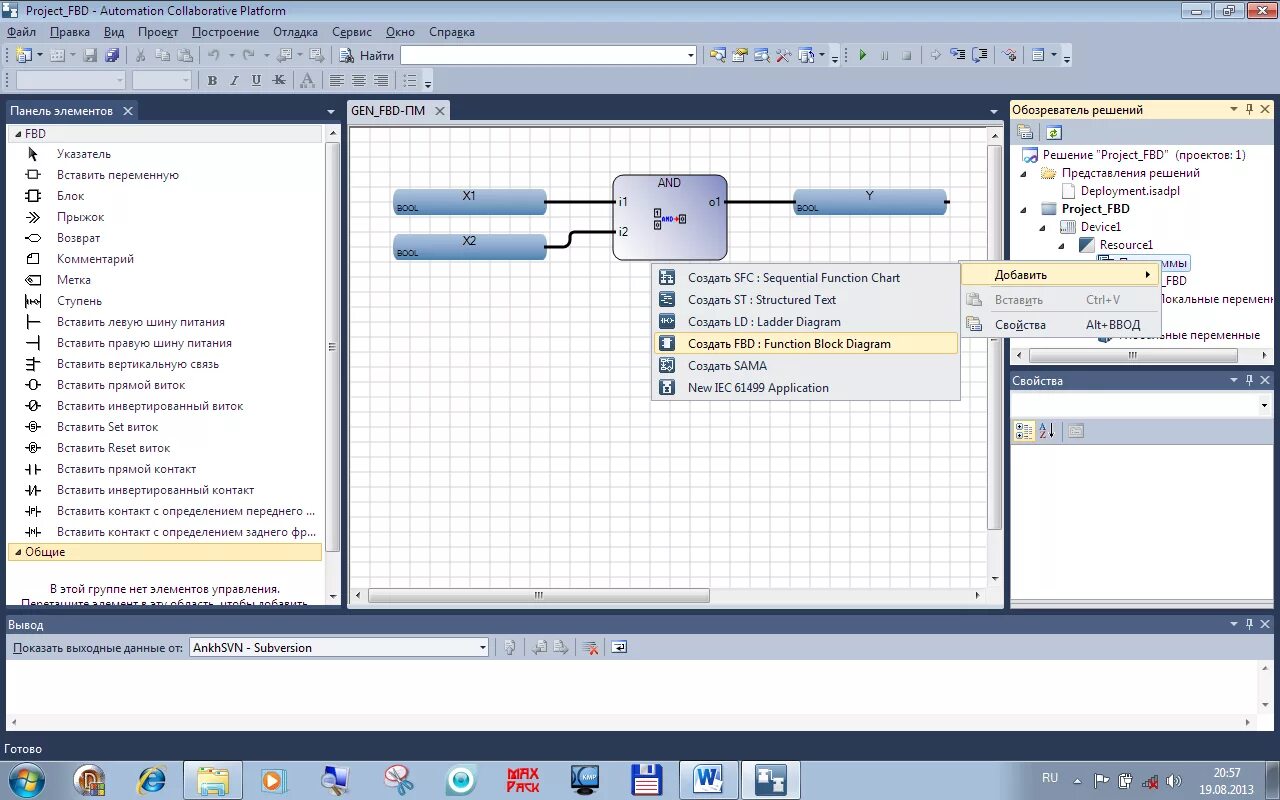Toggle Strikethrough formatting button

pos(278,81)
